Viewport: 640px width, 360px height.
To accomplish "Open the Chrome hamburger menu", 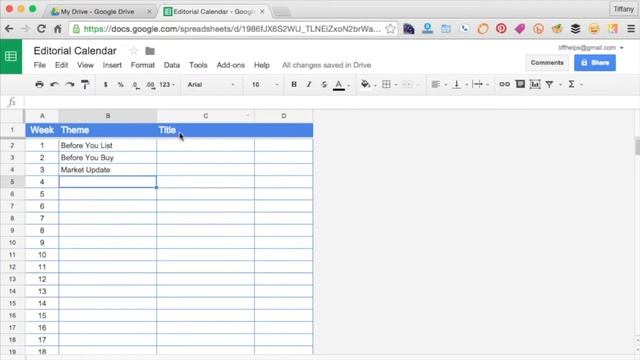I will click(x=631, y=29).
